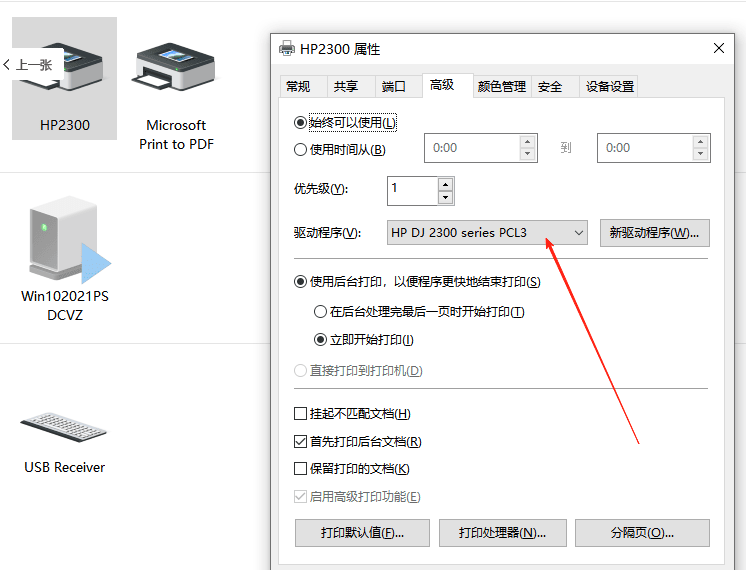Select the Win102021PSDCVZ computer device icon
747x570 pixels.
[x=65, y=258]
